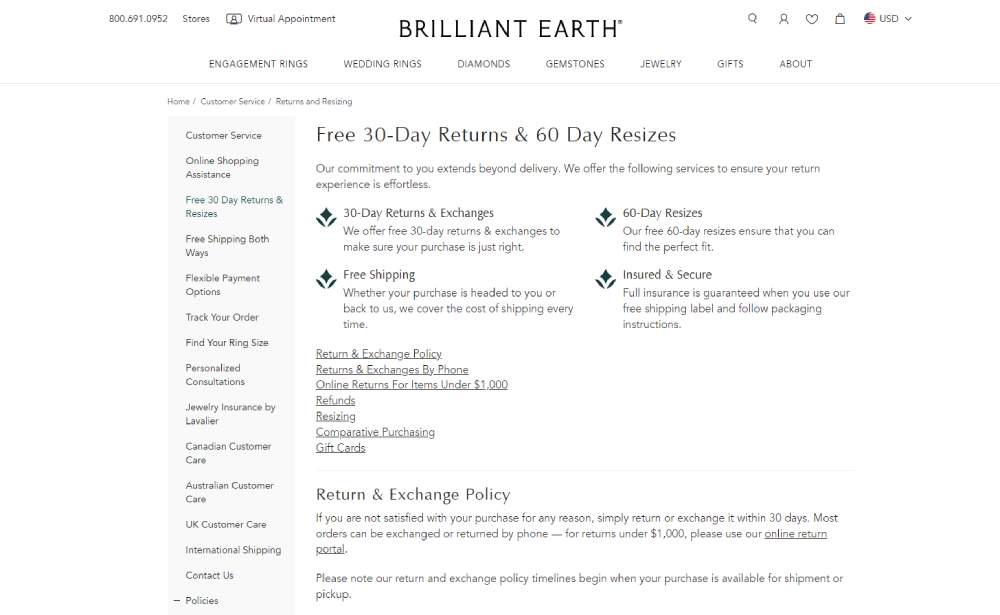The height and width of the screenshot is (615, 1000).
Task: Jump to Resizing anchor link
Action: (x=335, y=417)
